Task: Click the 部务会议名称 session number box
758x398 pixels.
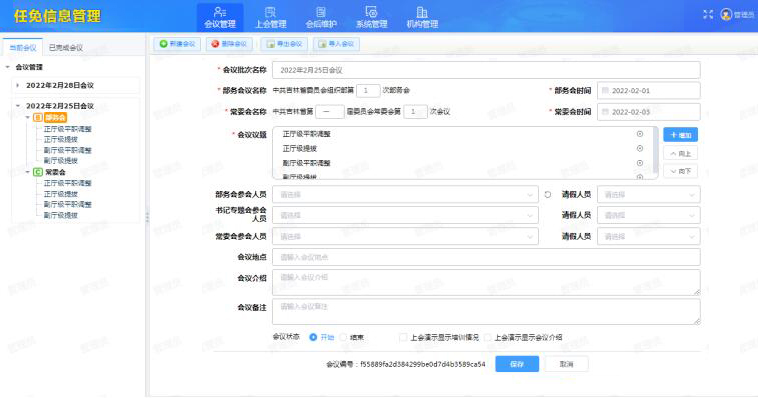Action: [x=368, y=90]
